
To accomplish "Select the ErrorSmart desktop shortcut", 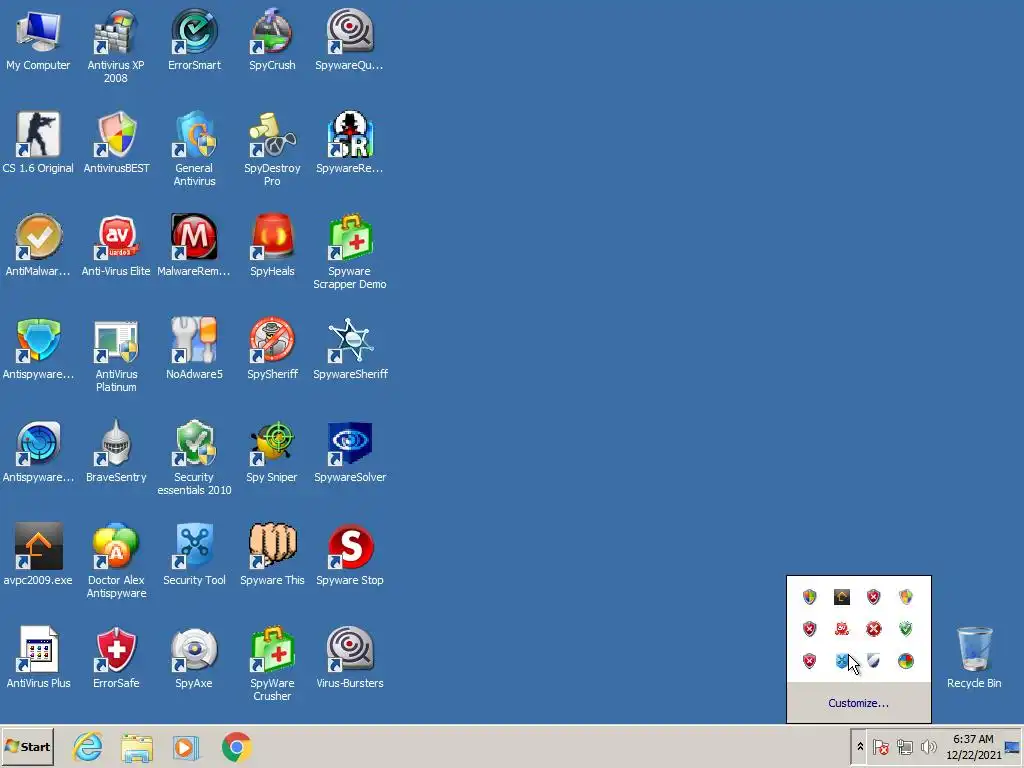I will (x=194, y=40).
